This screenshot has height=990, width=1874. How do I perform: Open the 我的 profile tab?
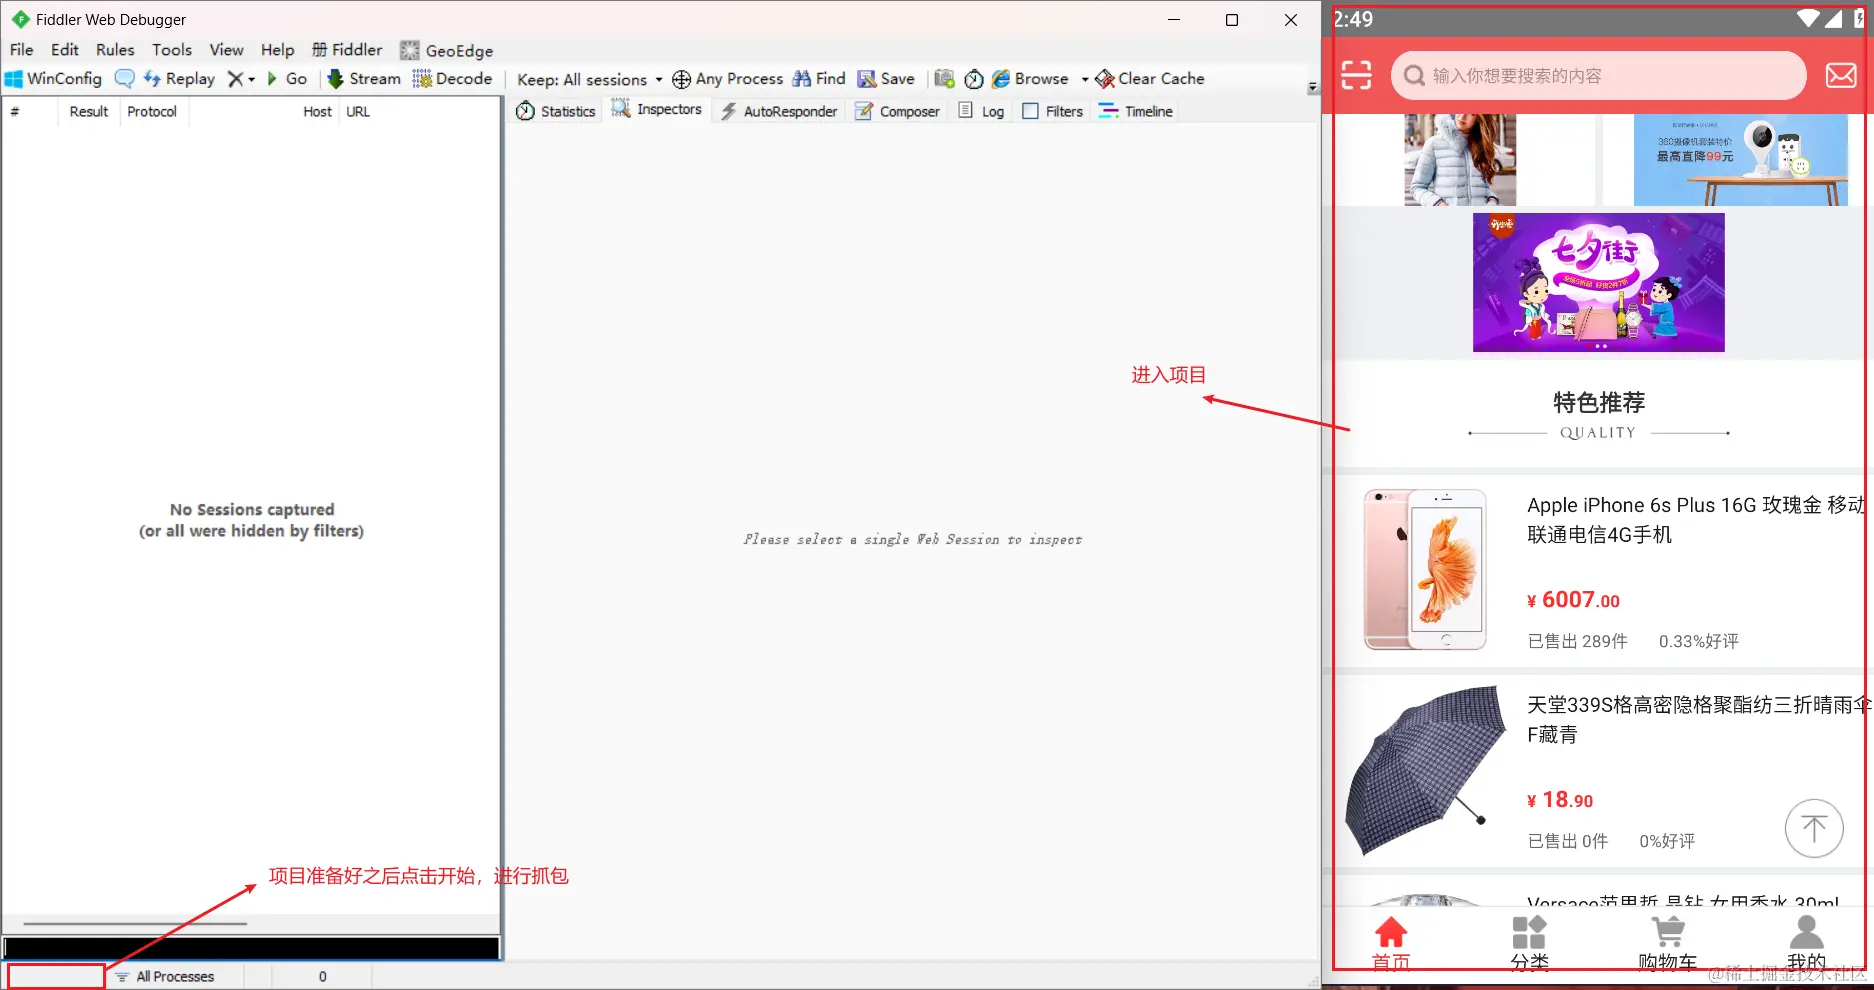pos(1806,943)
